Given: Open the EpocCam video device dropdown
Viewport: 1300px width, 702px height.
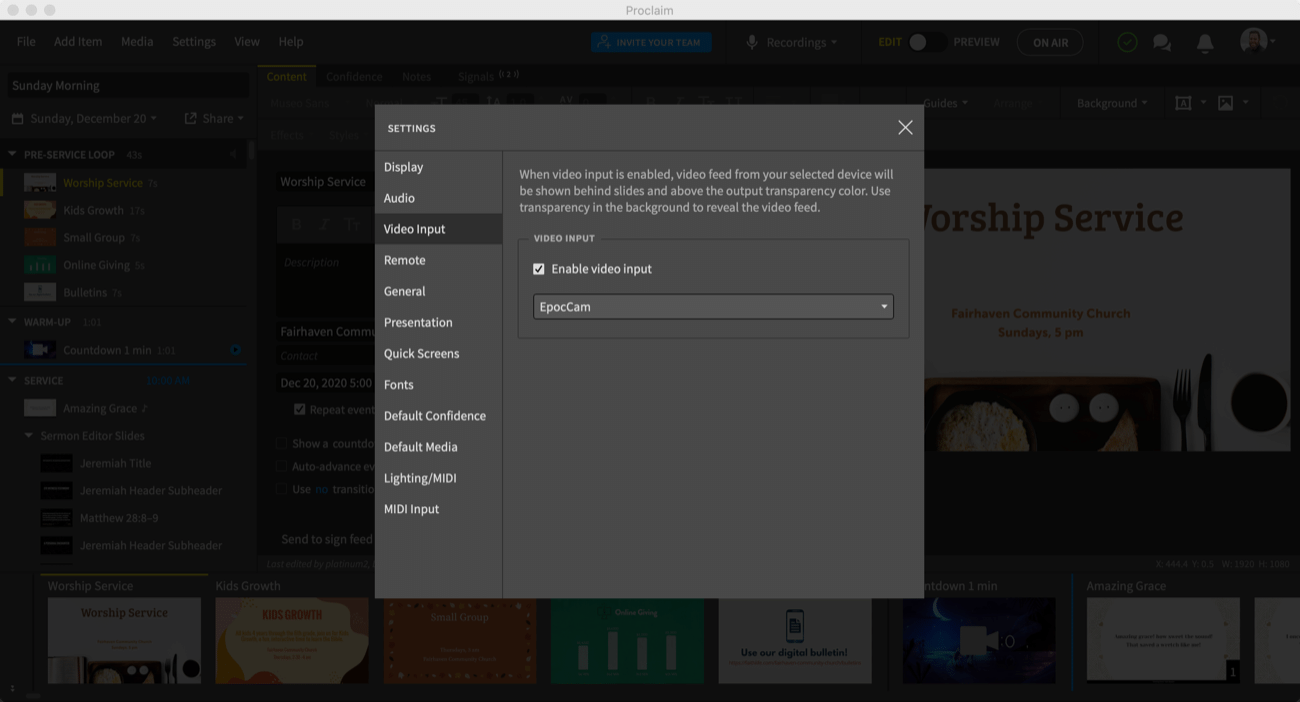Looking at the screenshot, I should point(713,307).
